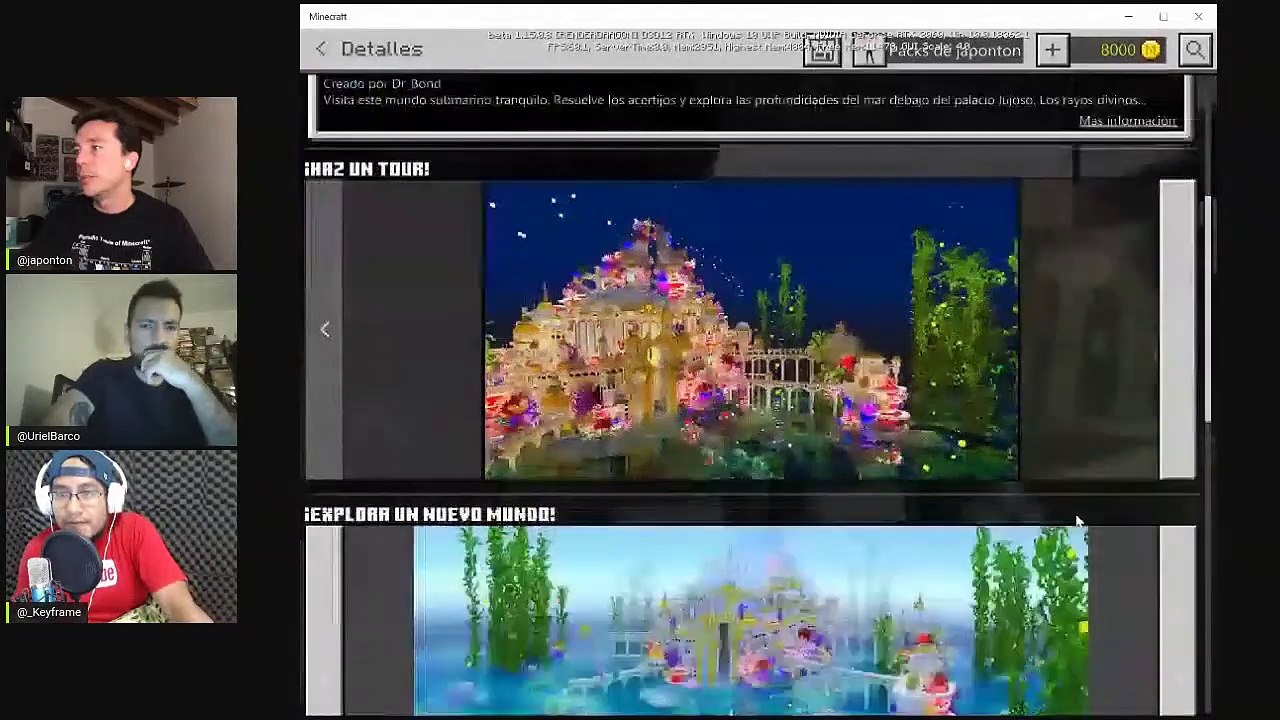
Task: Open the underwater palace tour screenshot
Action: coord(751,330)
